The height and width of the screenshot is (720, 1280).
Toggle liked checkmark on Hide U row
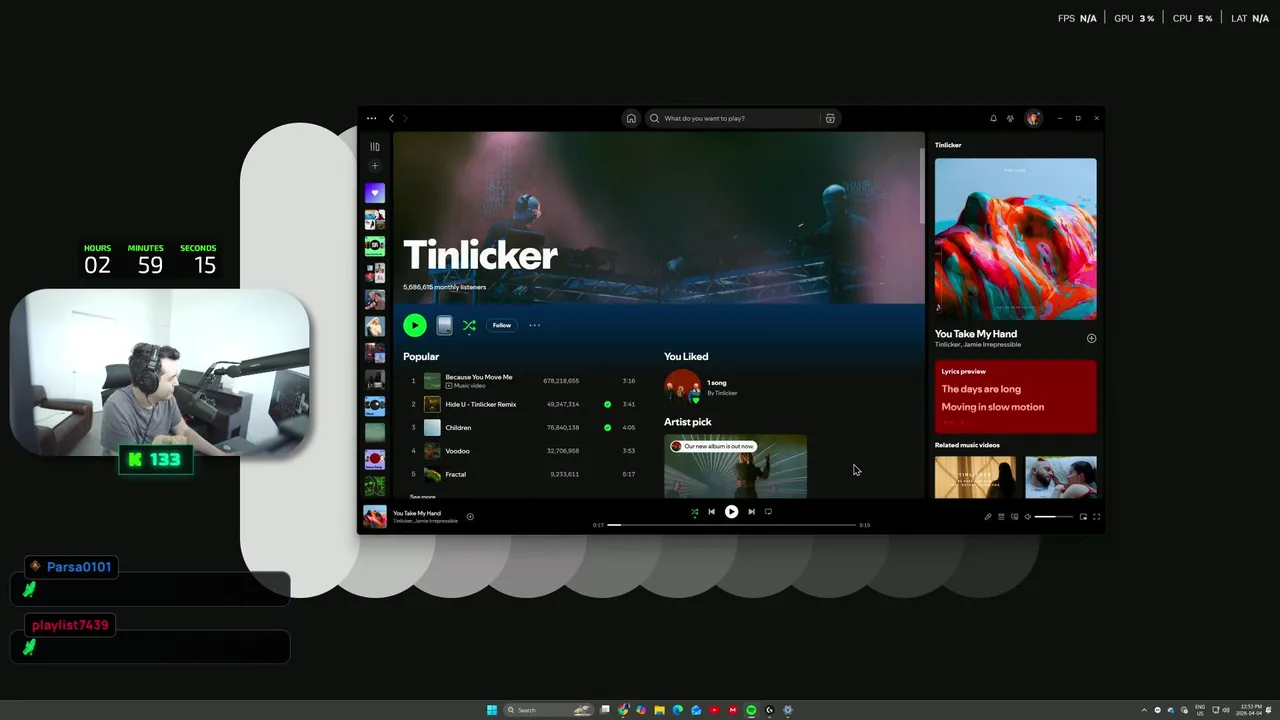tap(607, 404)
